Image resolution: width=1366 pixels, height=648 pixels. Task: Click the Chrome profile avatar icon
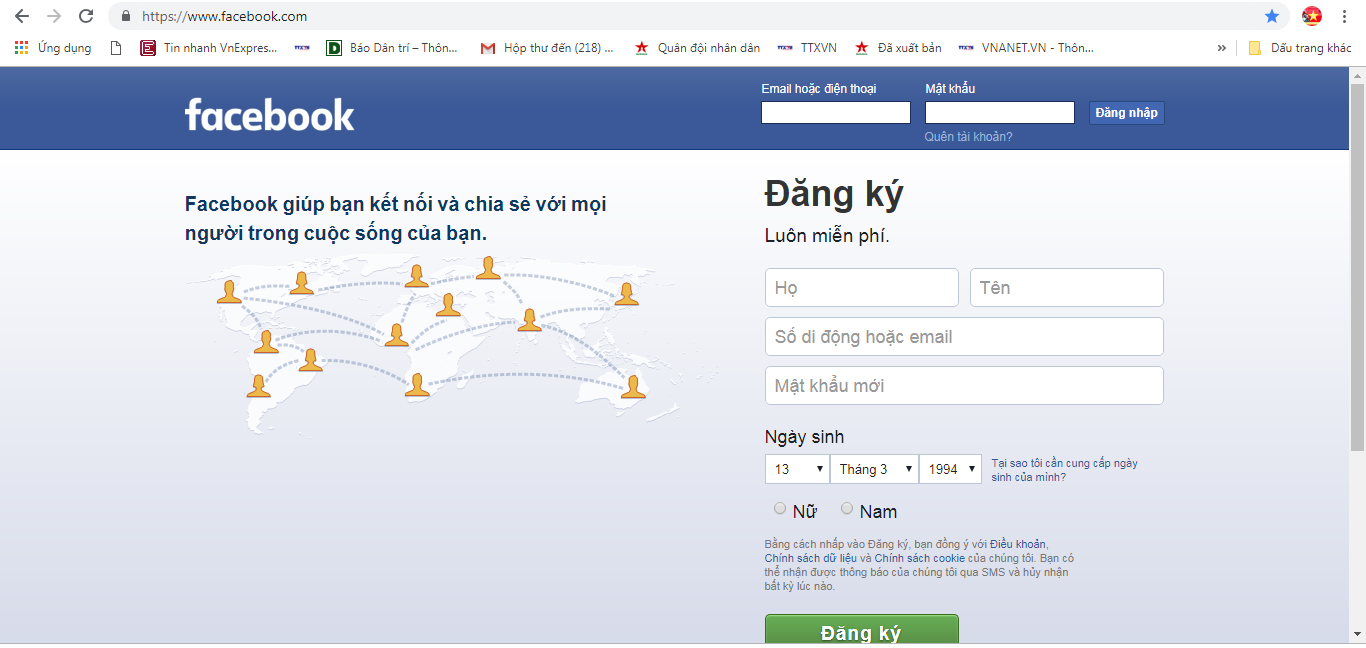point(1311,16)
